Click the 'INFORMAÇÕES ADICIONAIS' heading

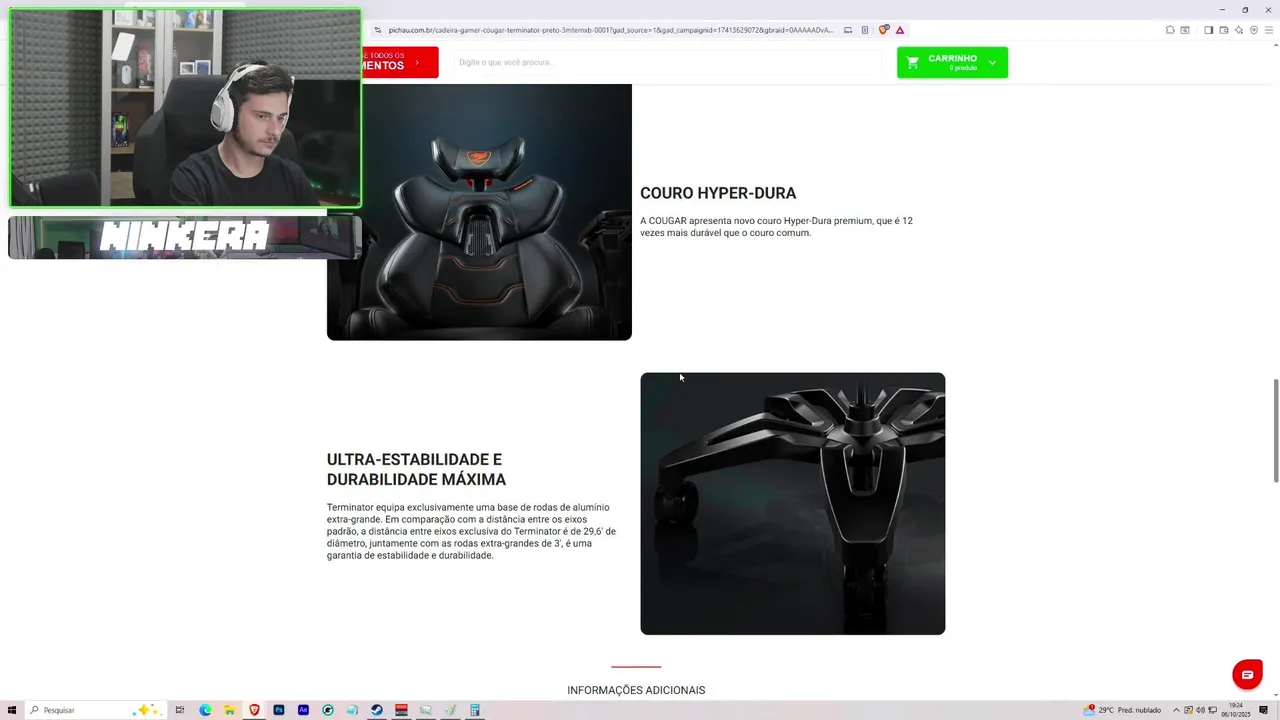point(636,690)
